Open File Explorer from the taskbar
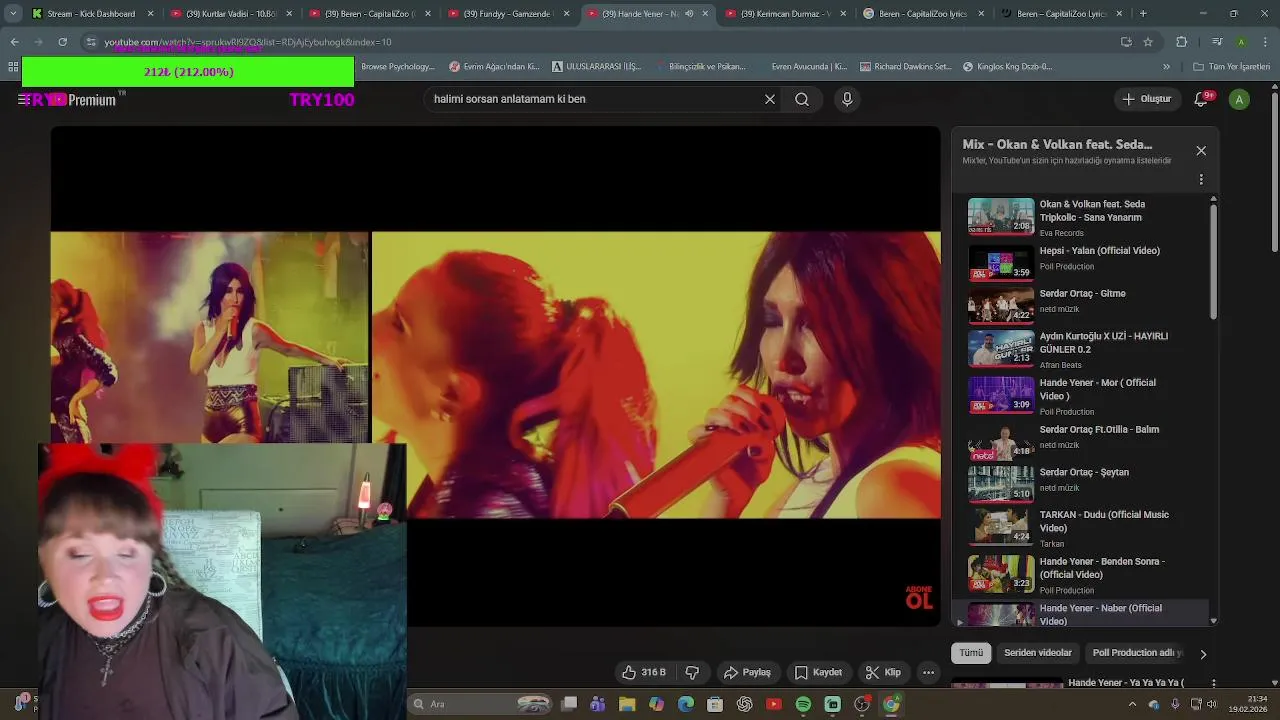 (627, 704)
